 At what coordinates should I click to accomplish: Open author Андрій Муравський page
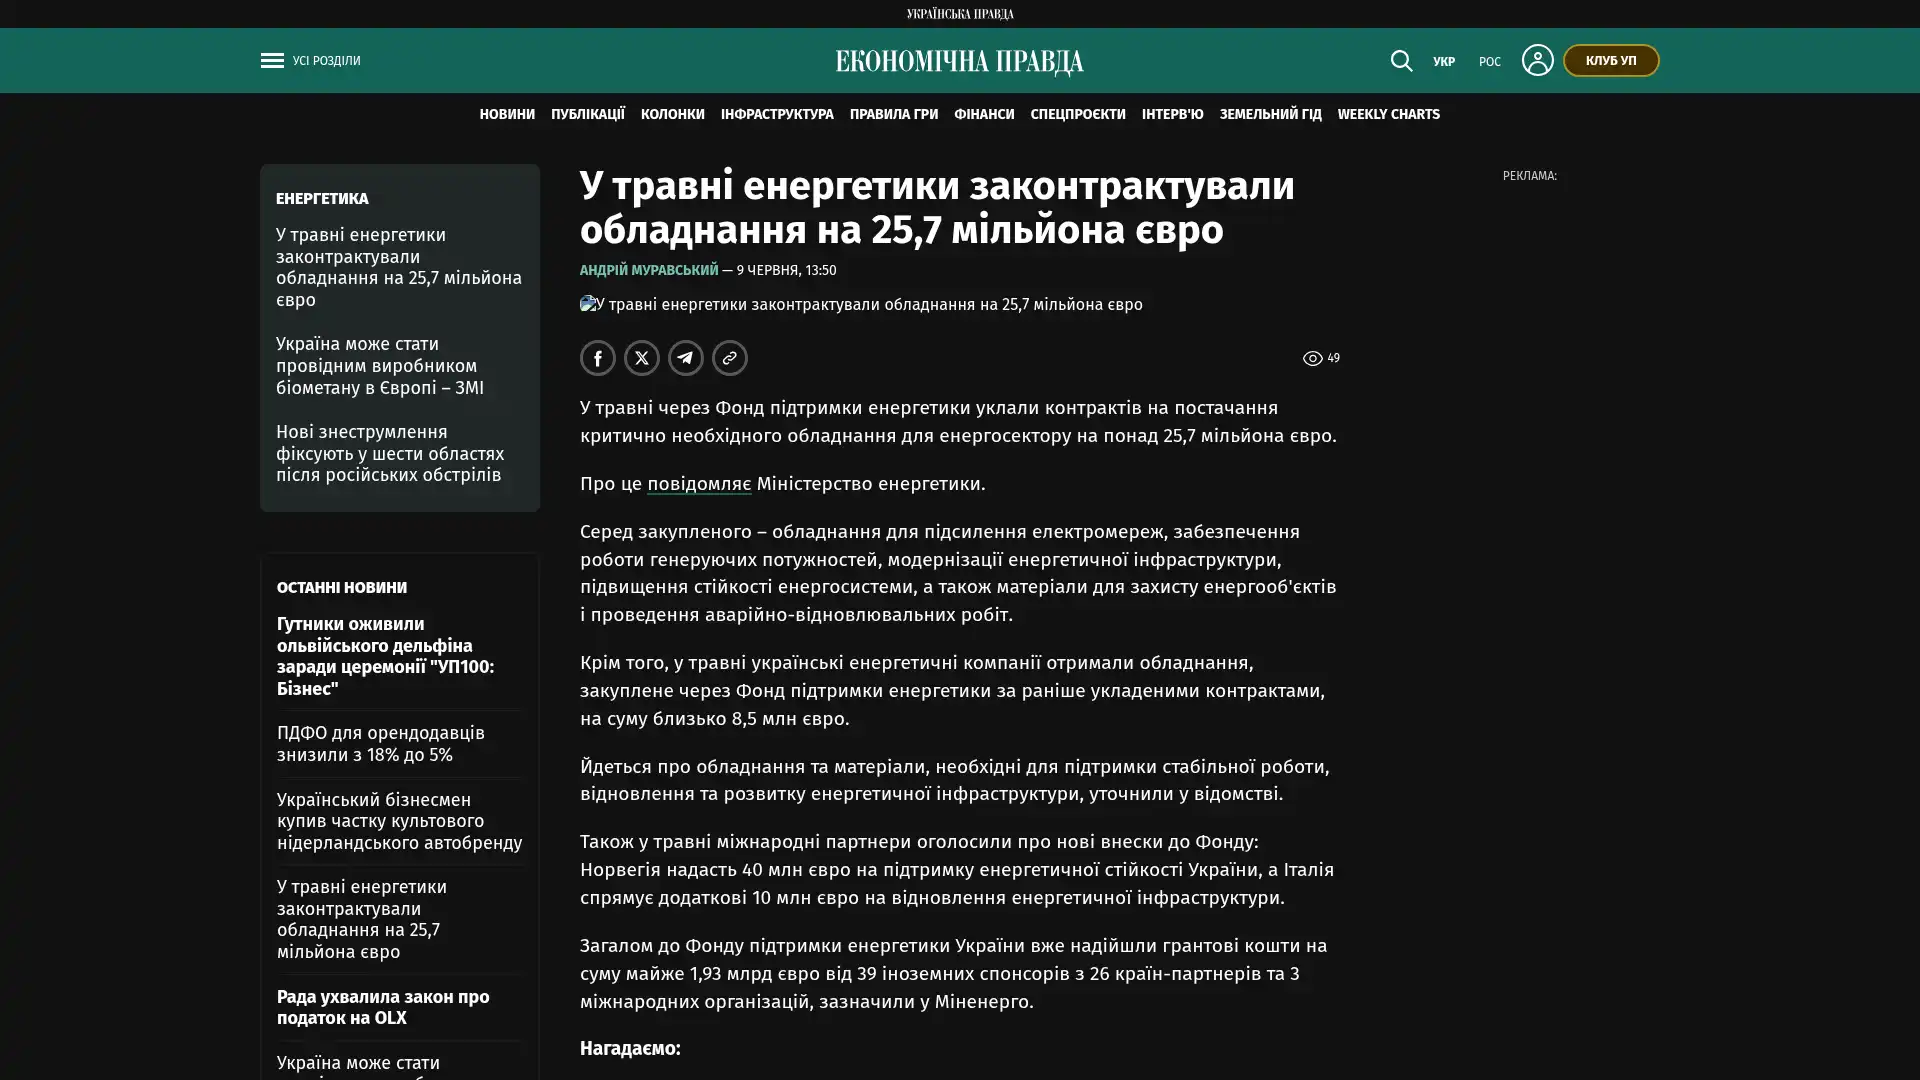(x=648, y=270)
